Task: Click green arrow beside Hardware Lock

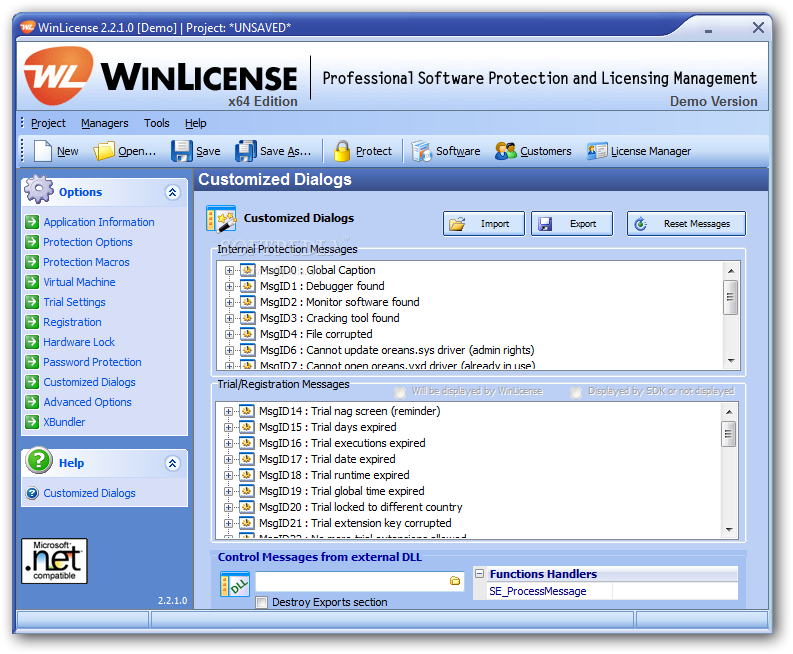Action: [x=32, y=342]
